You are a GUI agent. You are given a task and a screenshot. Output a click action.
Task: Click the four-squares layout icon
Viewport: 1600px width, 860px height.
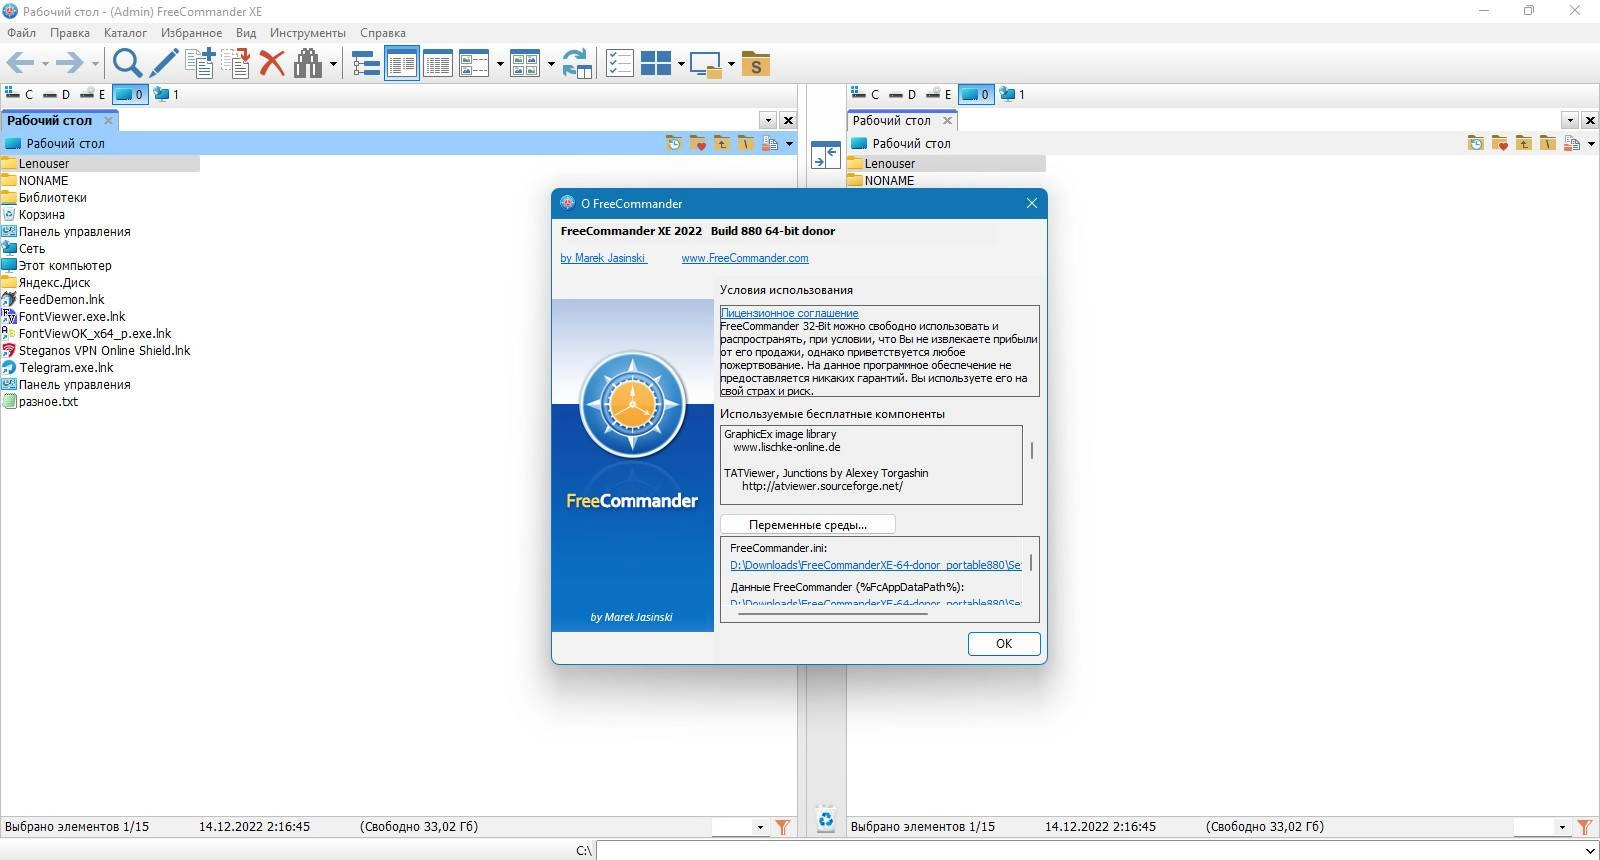point(656,64)
